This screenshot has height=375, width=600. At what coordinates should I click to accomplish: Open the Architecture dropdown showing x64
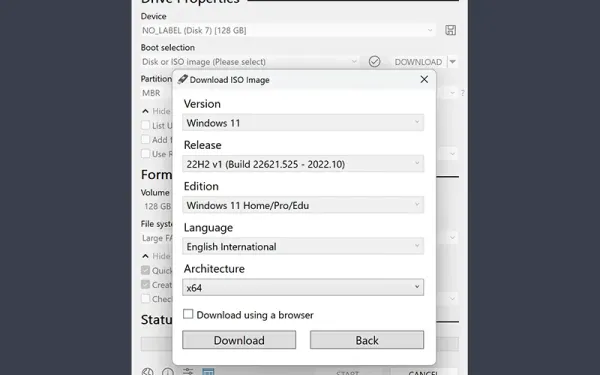tap(303, 287)
